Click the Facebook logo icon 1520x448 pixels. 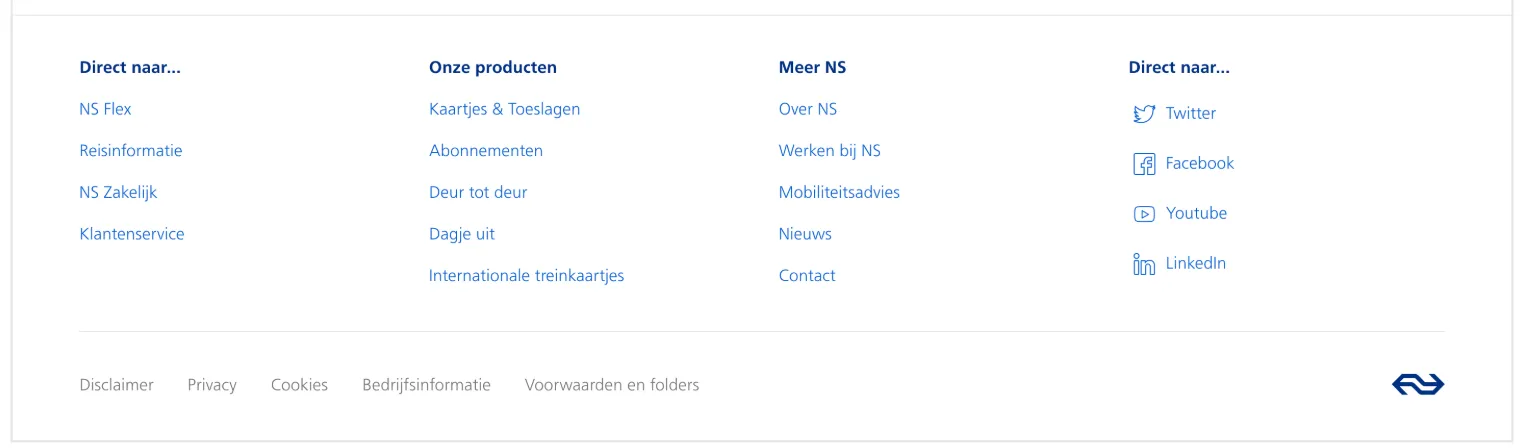(x=1143, y=164)
